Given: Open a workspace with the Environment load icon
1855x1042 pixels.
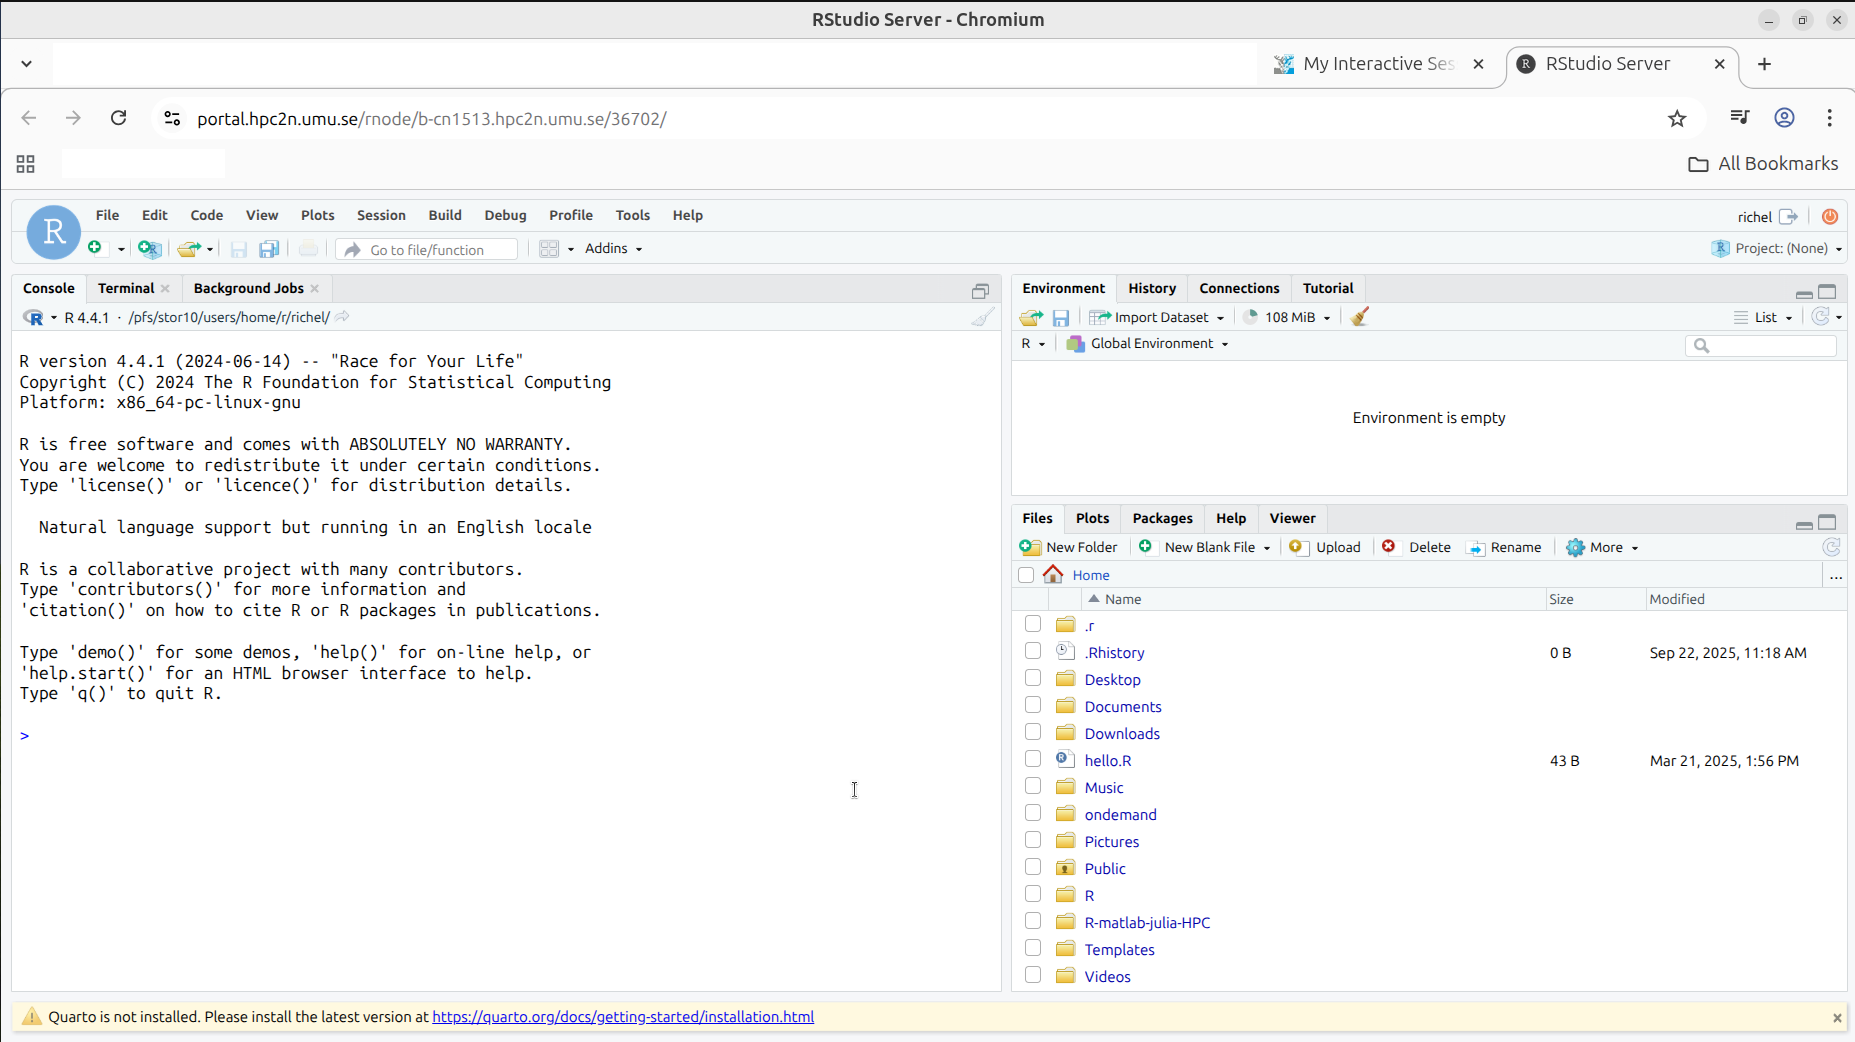Looking at the screenshot, I should pyautogui.click(x=1030, y=317).
